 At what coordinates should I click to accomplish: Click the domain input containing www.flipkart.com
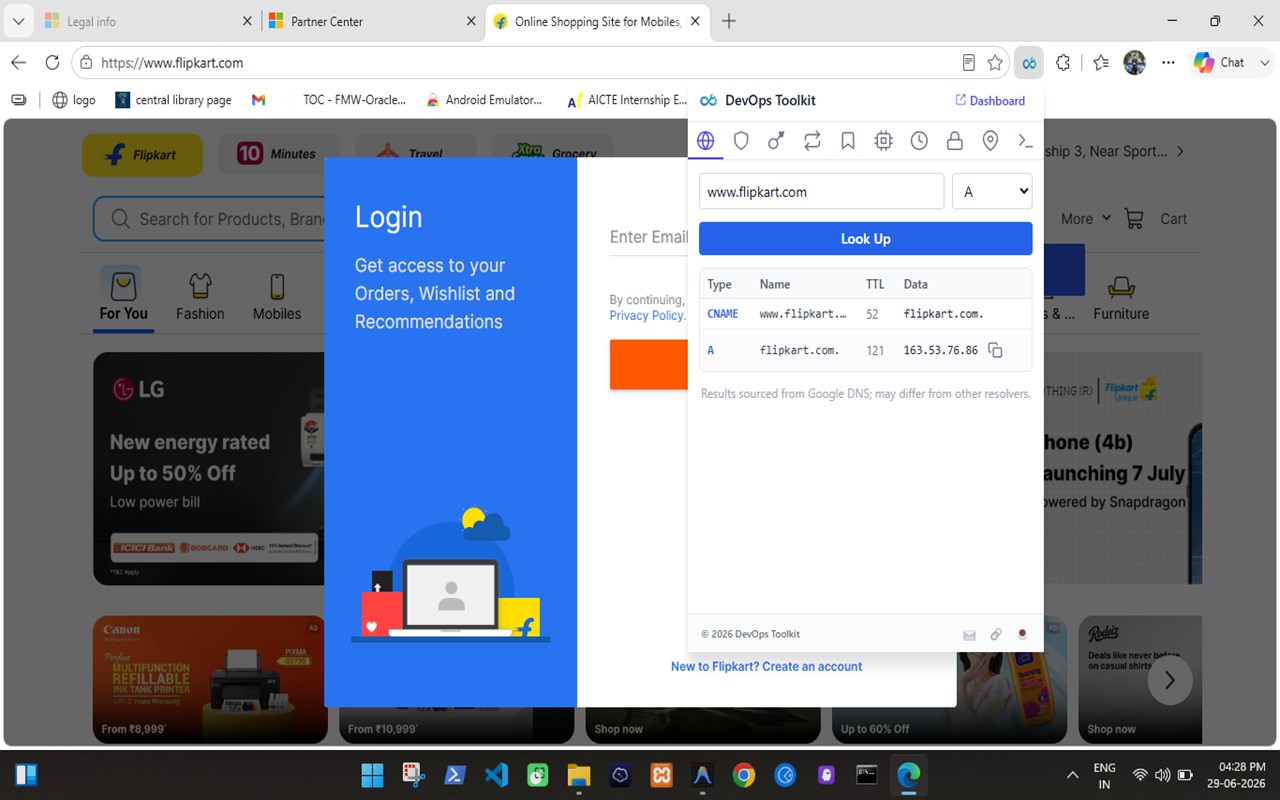(821, 192)
